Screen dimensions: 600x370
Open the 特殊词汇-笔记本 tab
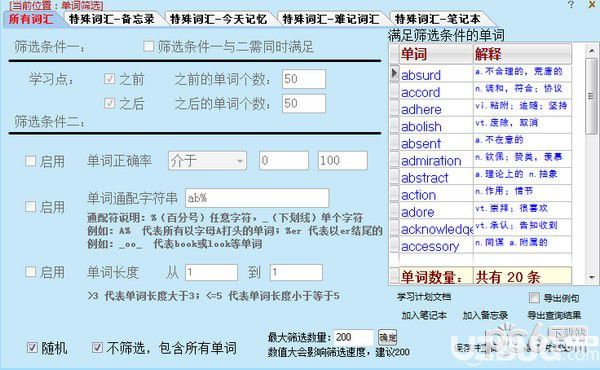click(437, 19)
